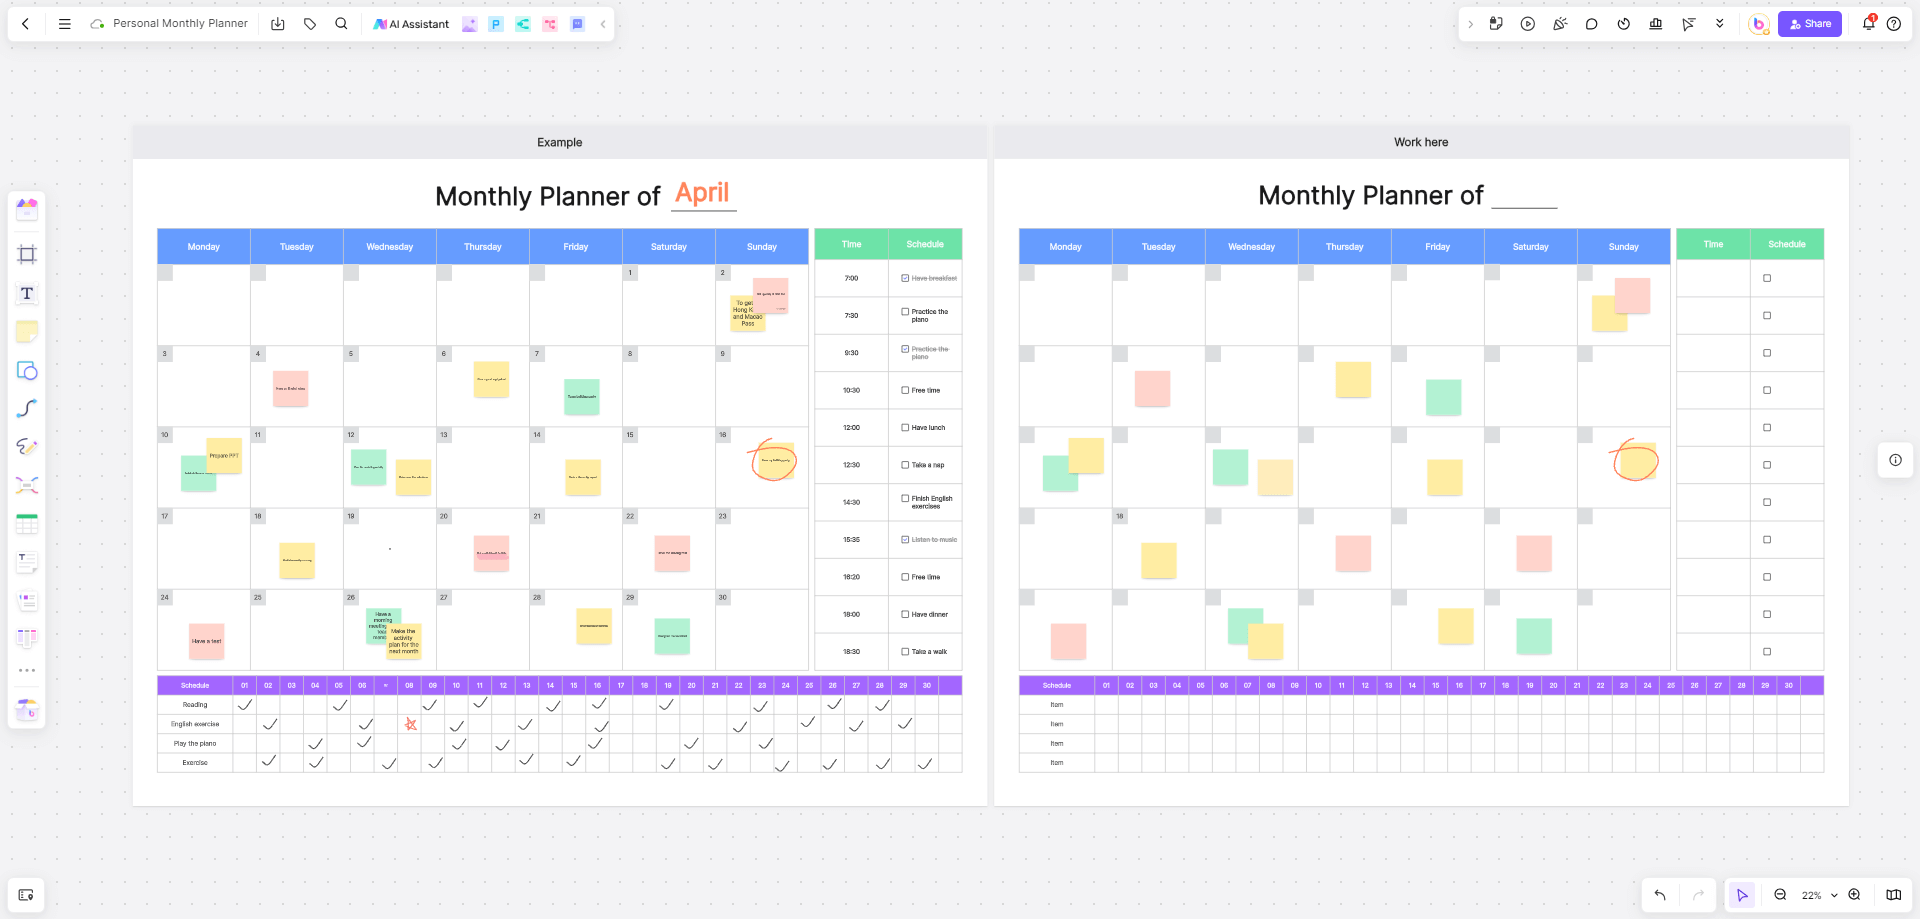Expand the right toolbar with chevron

(x=1470, y=24)
